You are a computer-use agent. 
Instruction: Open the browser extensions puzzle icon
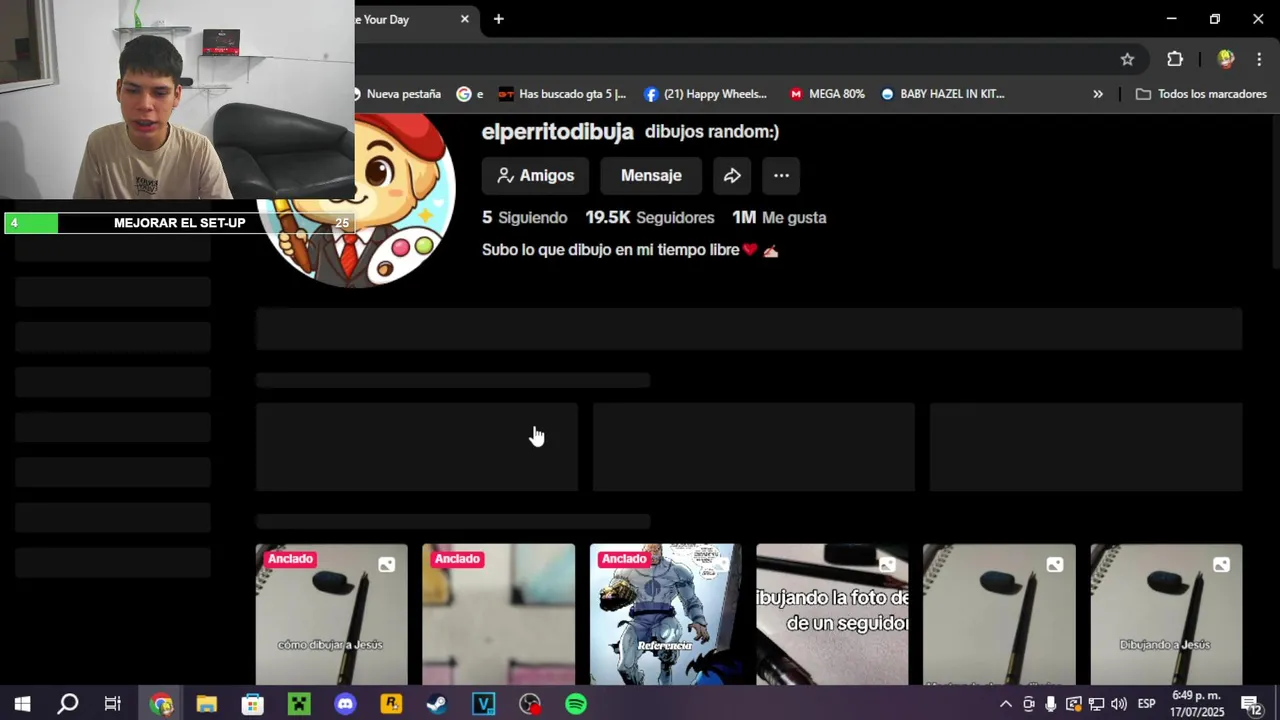pos(1175,59)
